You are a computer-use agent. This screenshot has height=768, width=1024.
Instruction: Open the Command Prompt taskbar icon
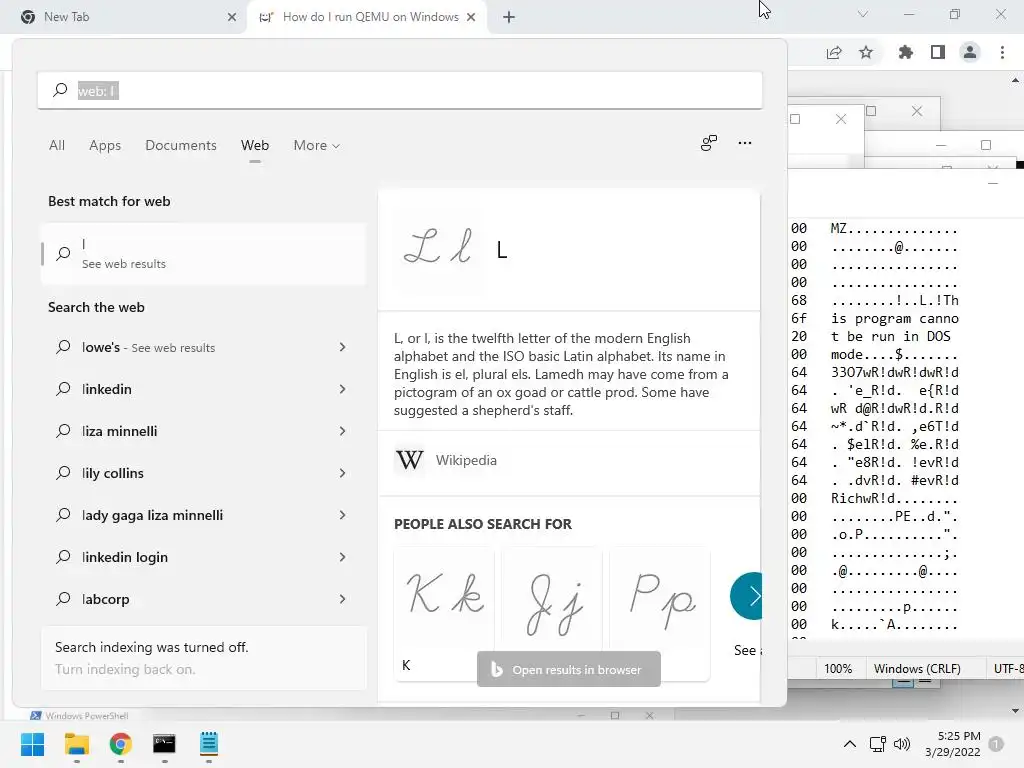[164, 744]
